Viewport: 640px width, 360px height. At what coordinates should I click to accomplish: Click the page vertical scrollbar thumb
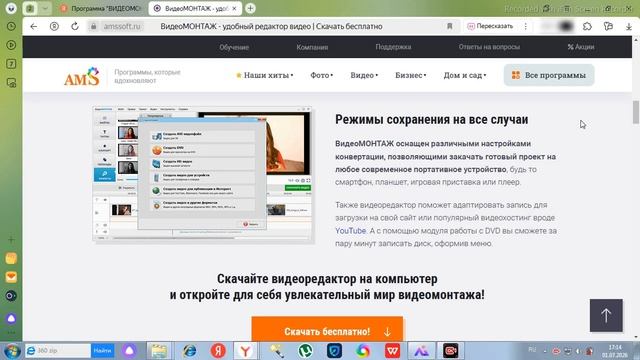[636, 112]
